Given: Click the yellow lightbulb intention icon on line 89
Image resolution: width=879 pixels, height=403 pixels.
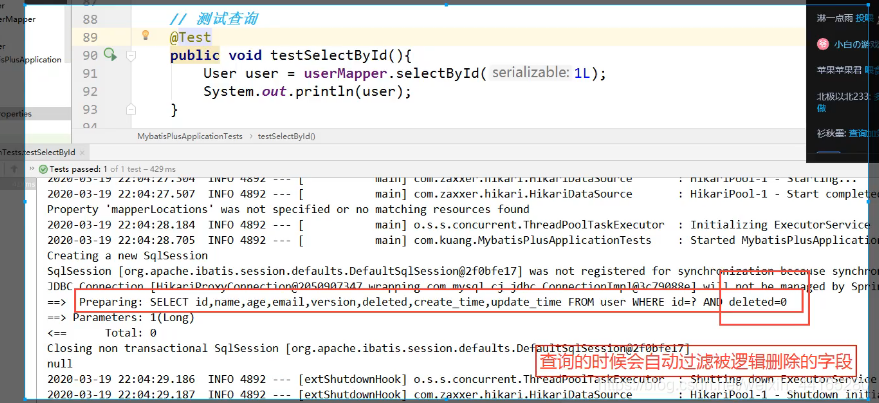Looking at the screenshot, I should click(145, 35).
